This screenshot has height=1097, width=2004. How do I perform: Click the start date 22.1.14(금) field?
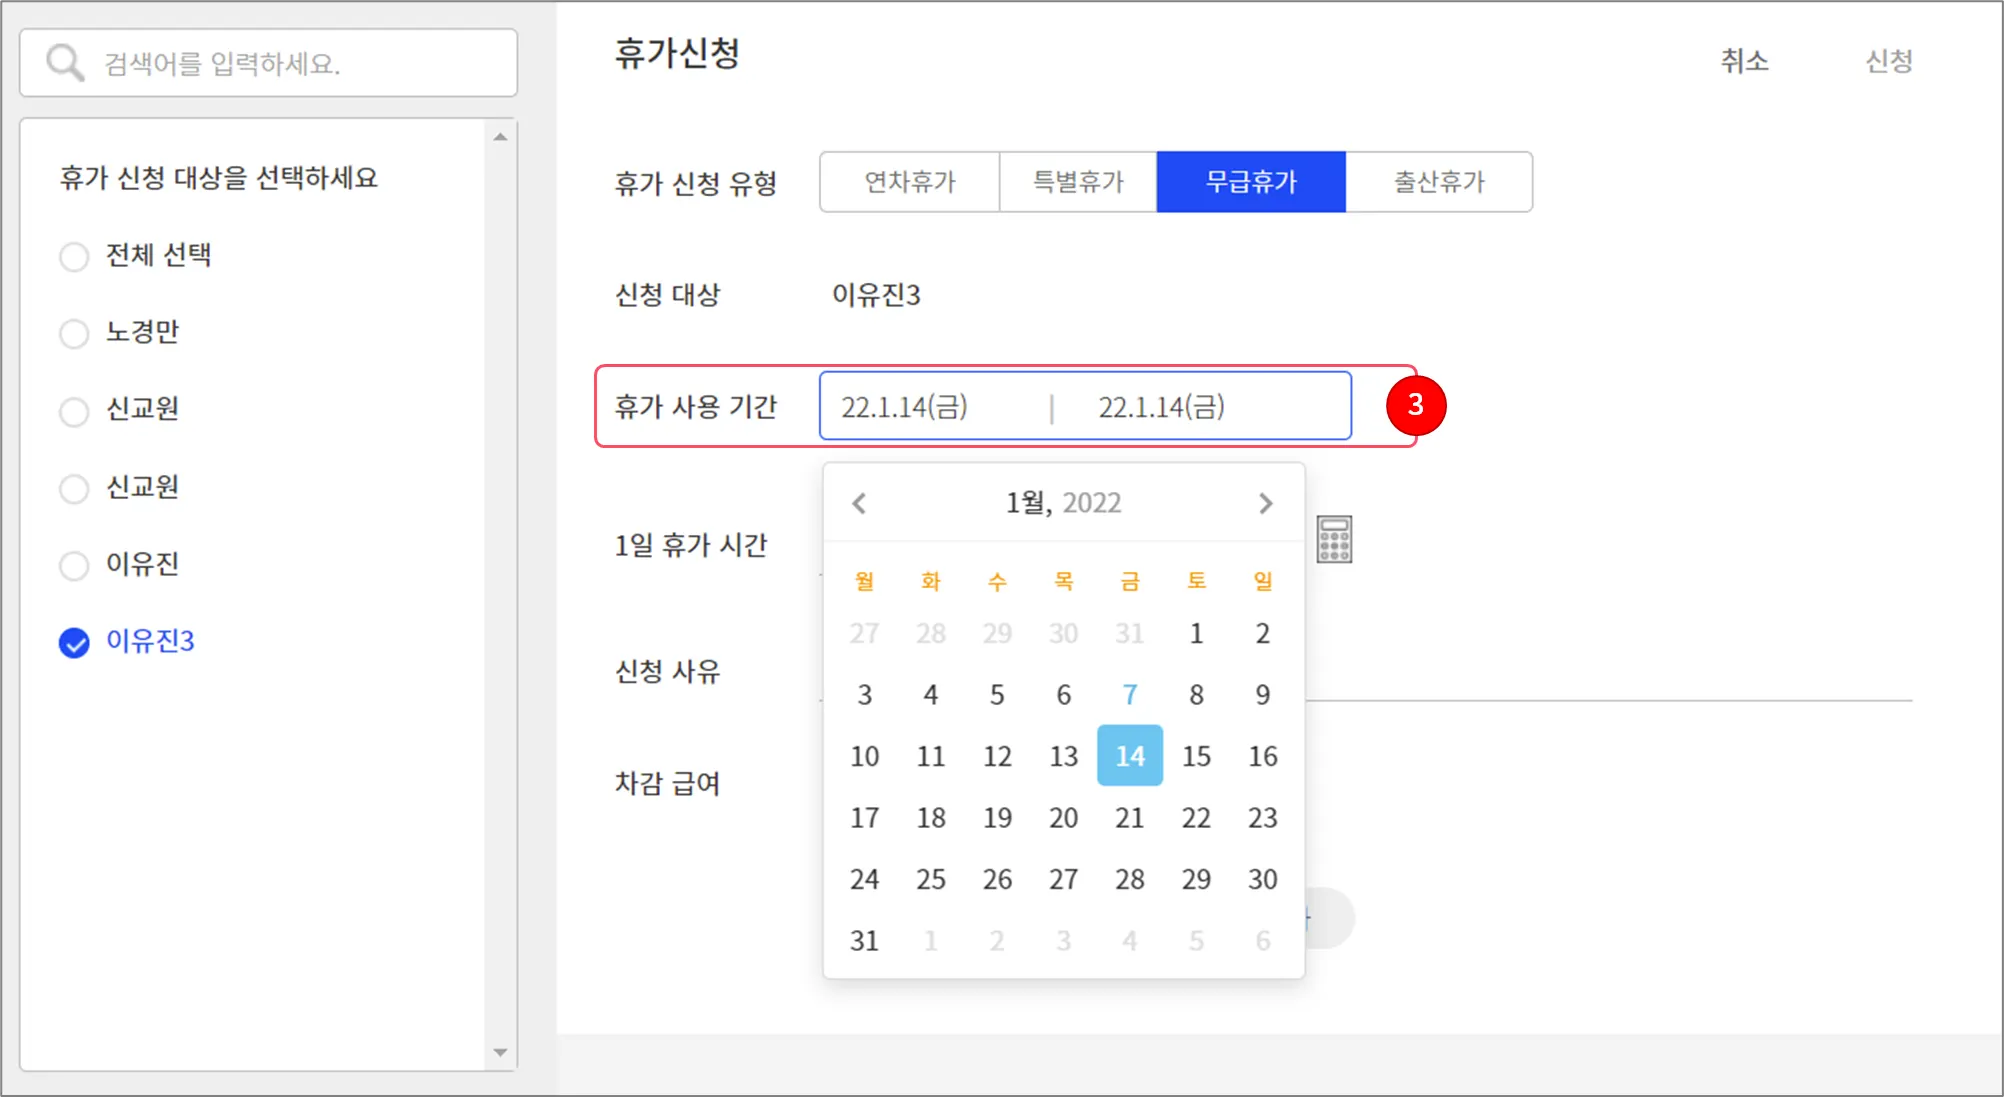pyautogui.click(x=905, y=407)
